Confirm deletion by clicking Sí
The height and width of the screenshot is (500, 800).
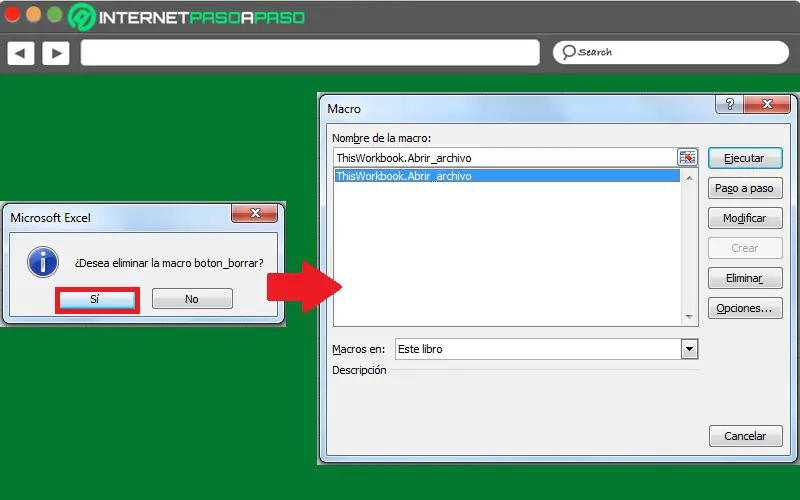97,299
